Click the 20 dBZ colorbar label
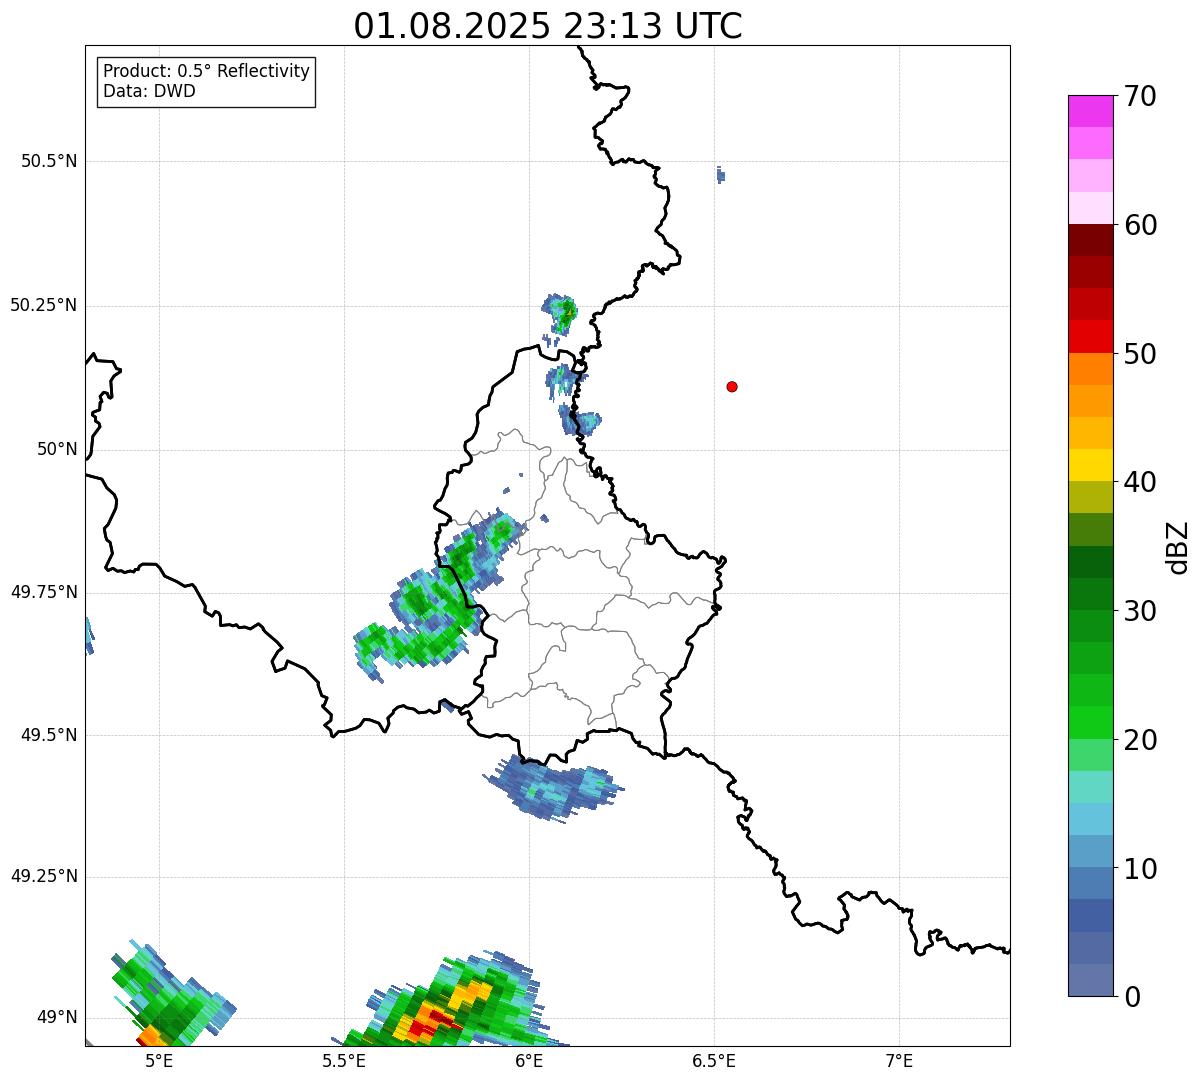Viewport: 1202px width, 1081px height. (x=1140, y=740)
